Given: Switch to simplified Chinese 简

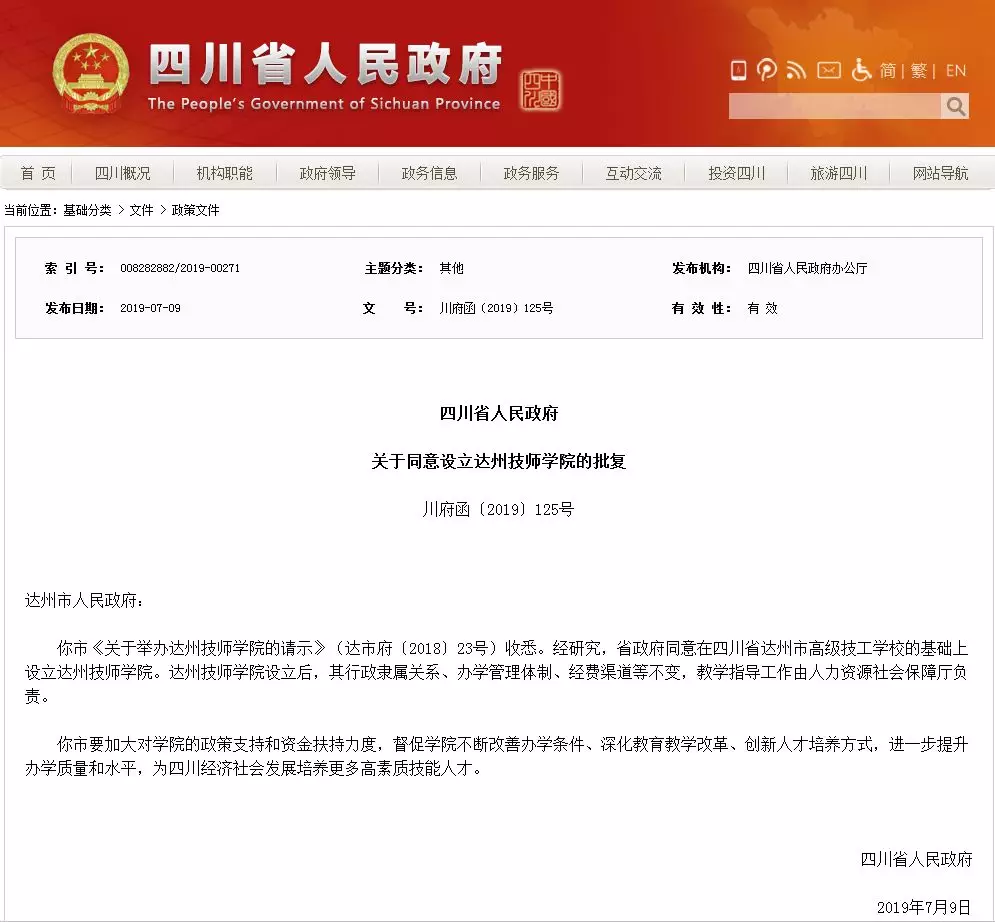Looking at the screenshot, I should [x=888, y=70].
